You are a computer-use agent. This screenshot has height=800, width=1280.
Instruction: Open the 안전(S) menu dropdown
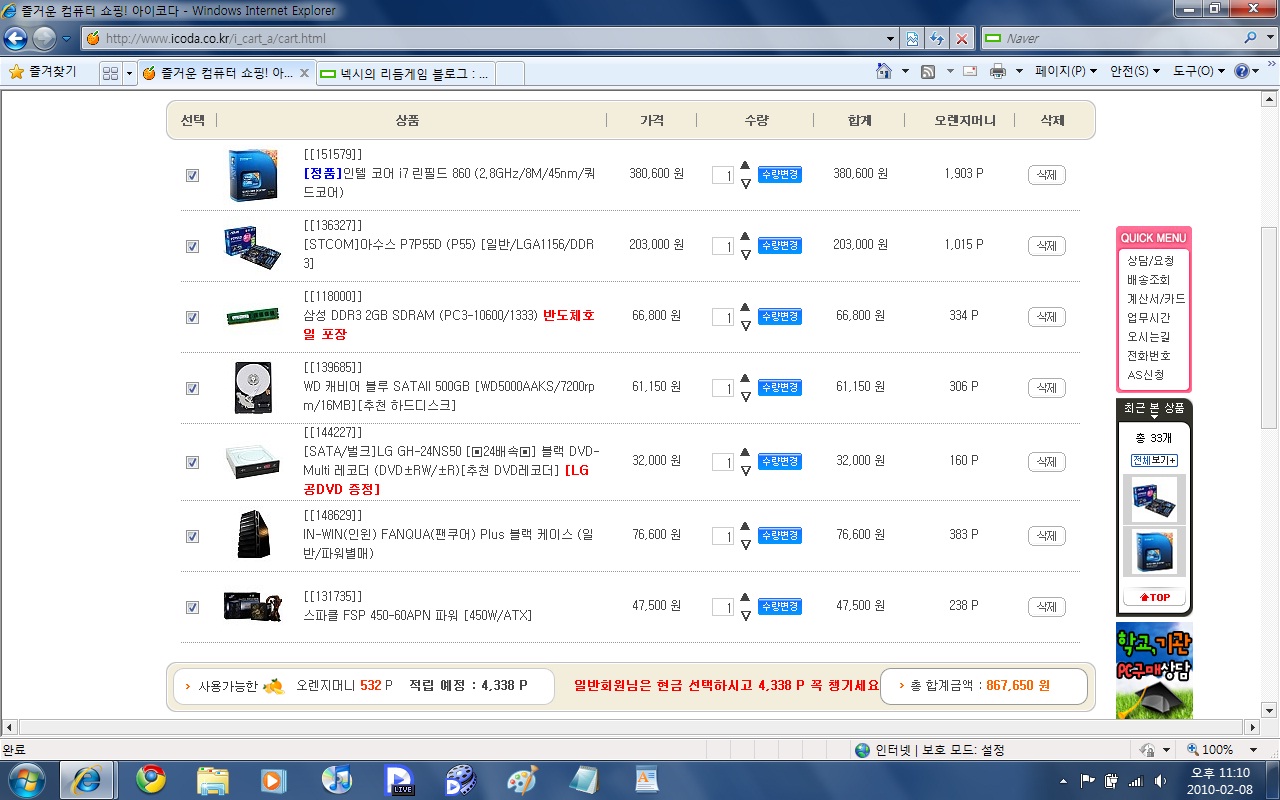pyautogui.click(x=1135, y=72)
